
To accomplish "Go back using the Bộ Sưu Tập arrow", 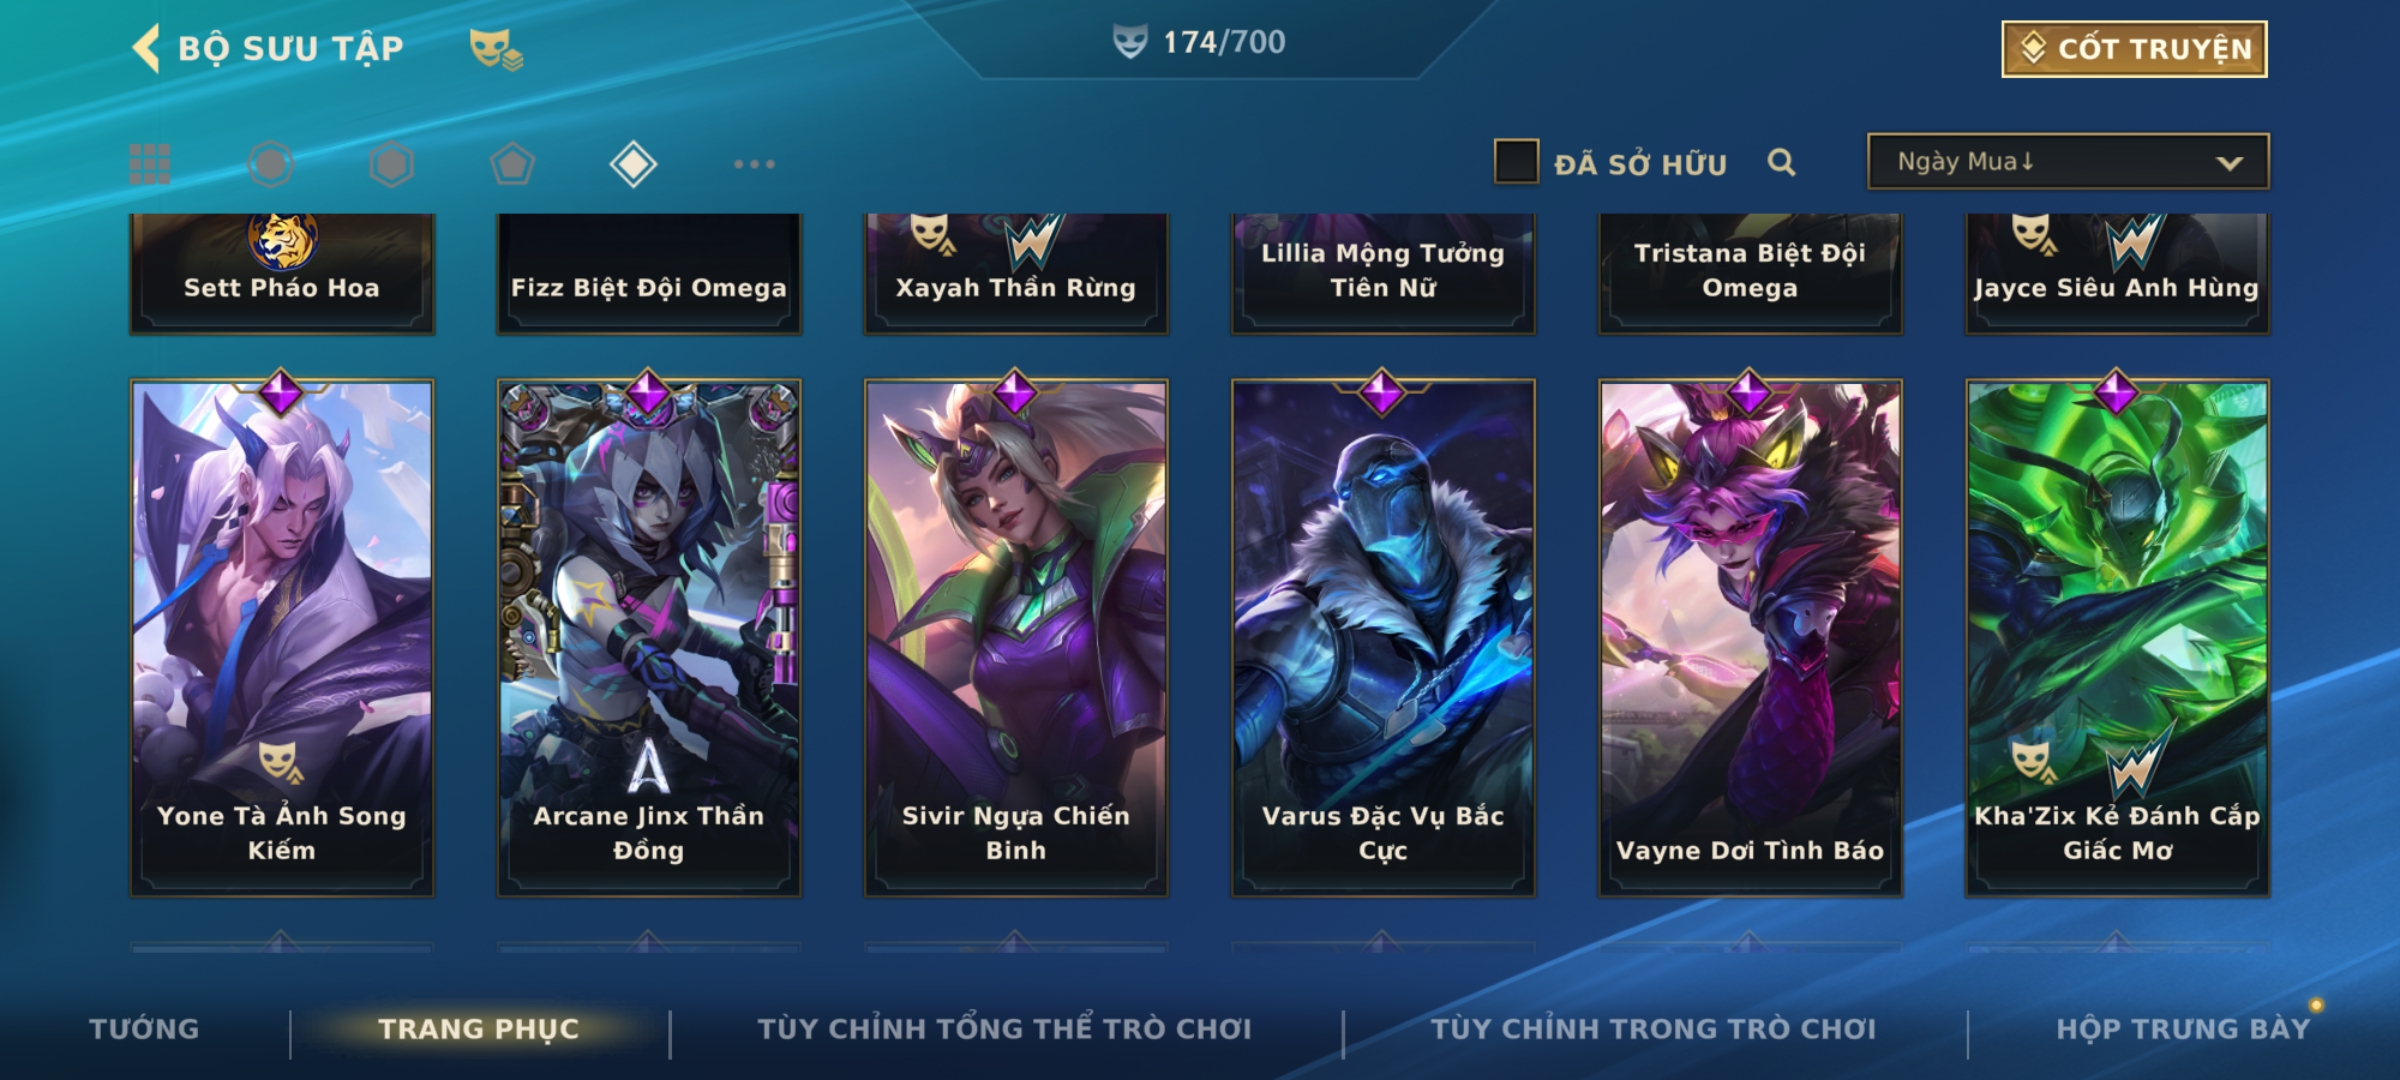I will [x=146, y=48].
